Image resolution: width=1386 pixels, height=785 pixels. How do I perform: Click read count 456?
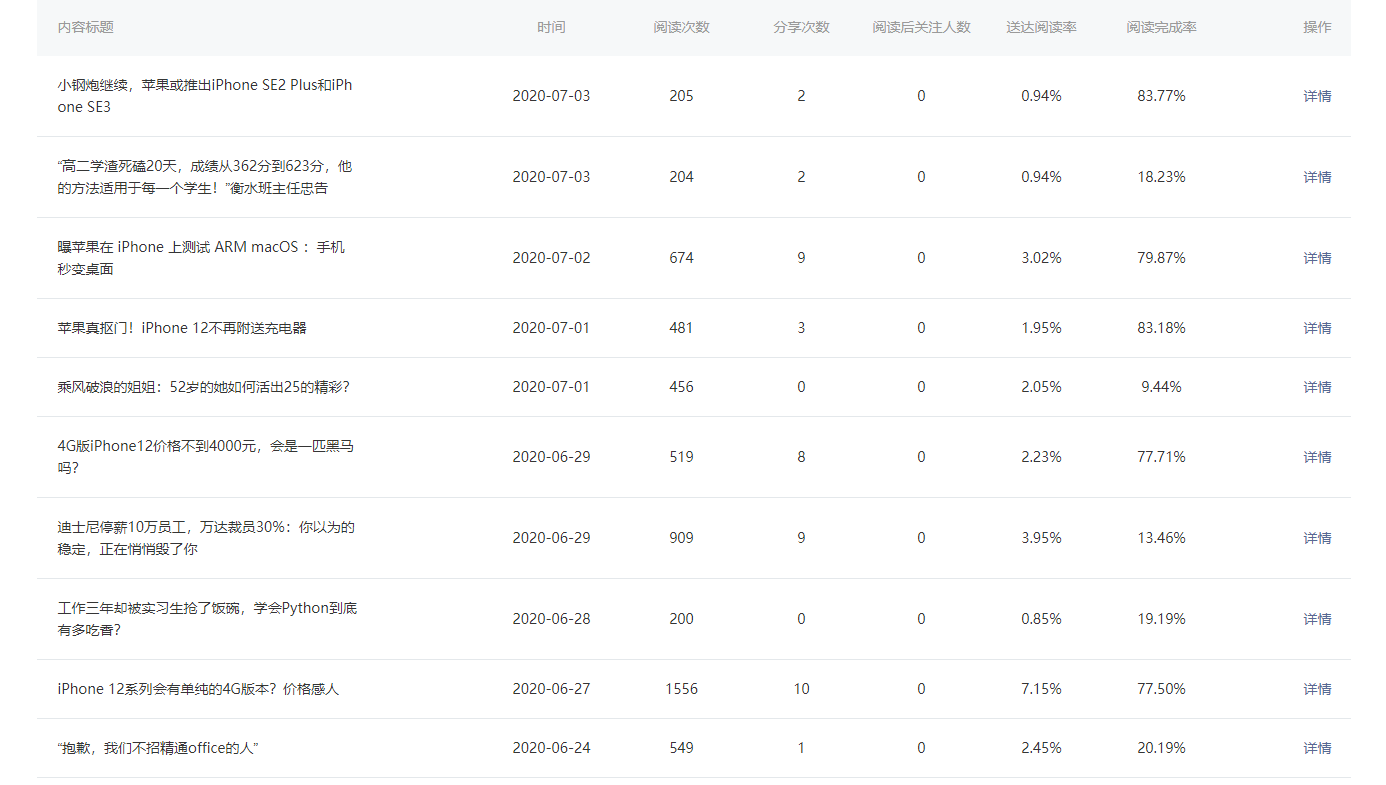coord(682,387)
